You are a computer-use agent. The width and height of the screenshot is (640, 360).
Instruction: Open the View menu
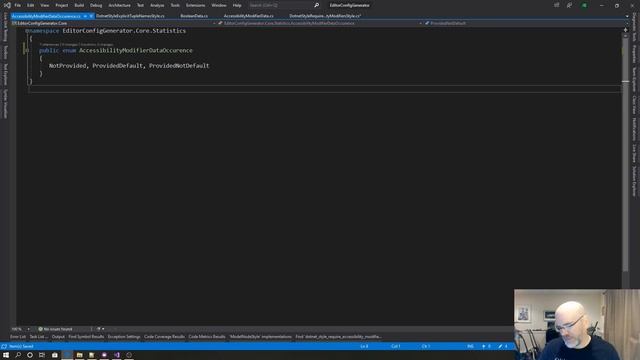point(44,5)
